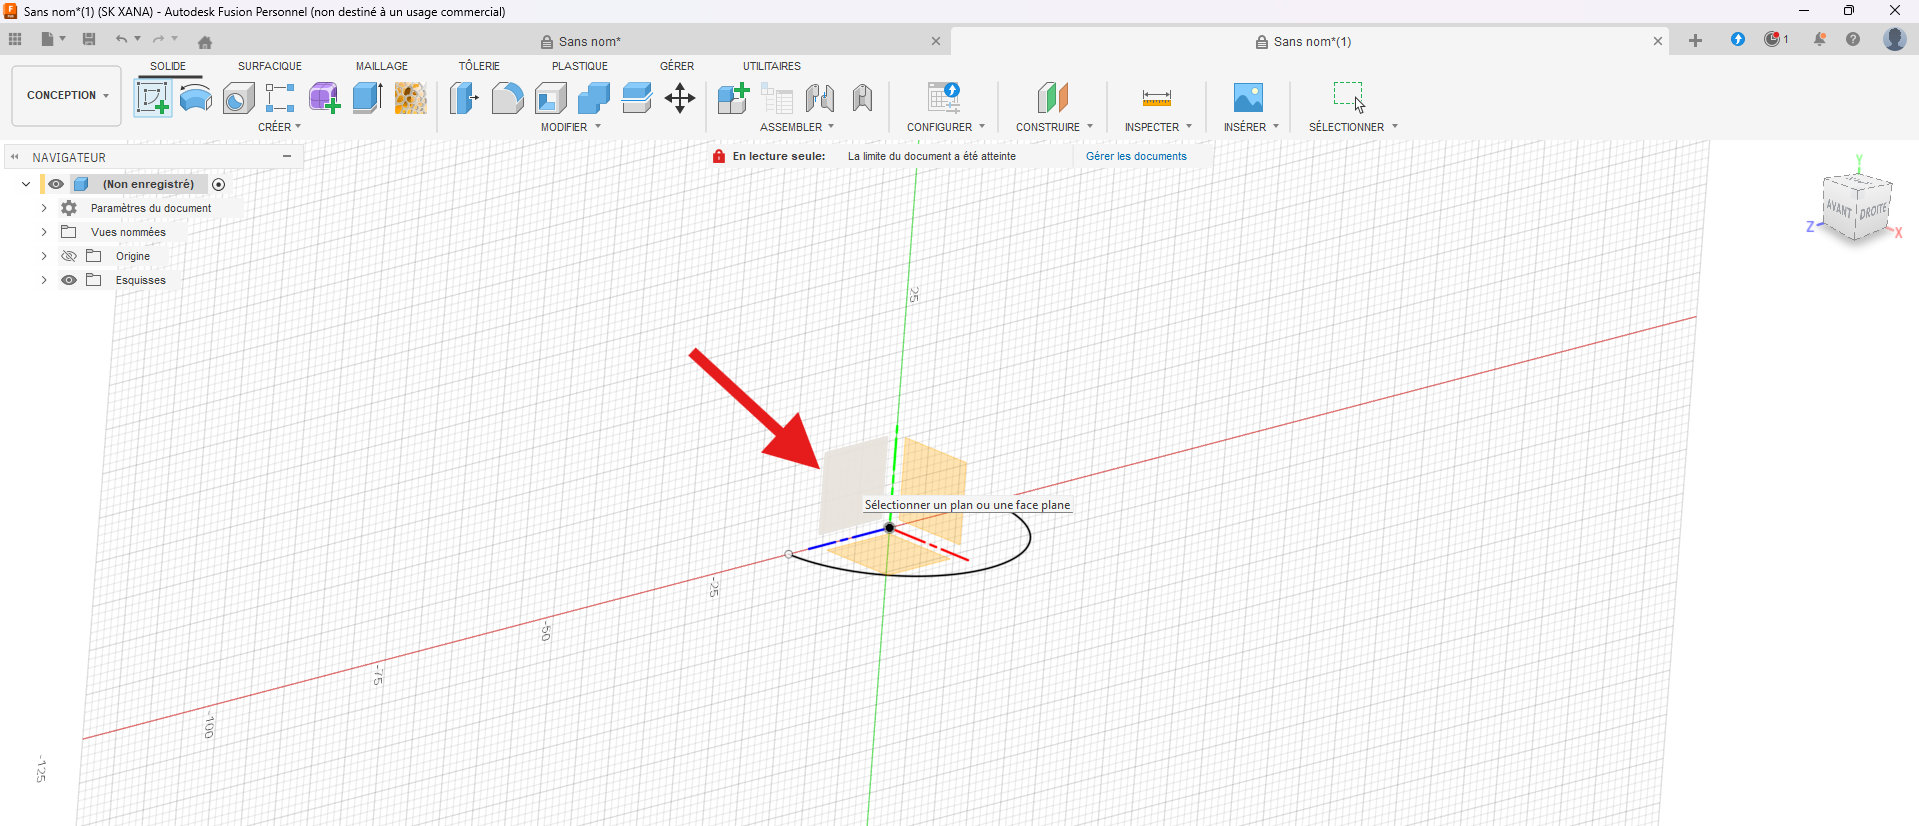The height and width of the screenshot is (826, 1919).
Task: Switch to the "Sans nom*" document tab
Action: [x=590, y=41]
